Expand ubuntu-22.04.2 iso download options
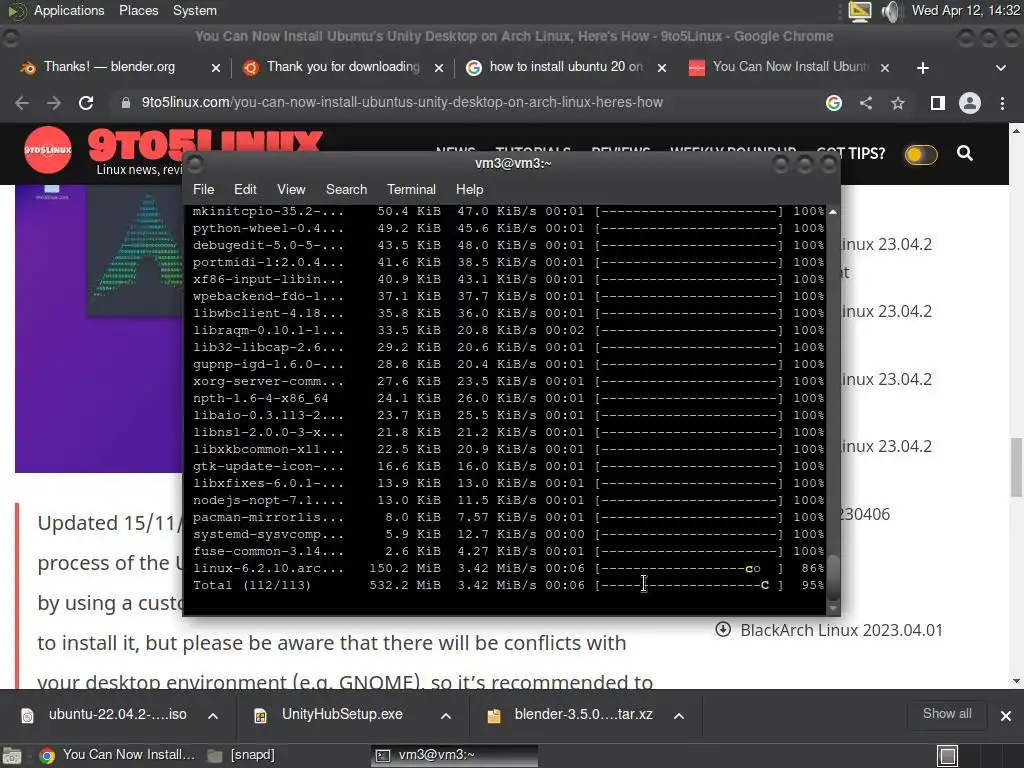 pyautogui.click(x=213, y=716)
